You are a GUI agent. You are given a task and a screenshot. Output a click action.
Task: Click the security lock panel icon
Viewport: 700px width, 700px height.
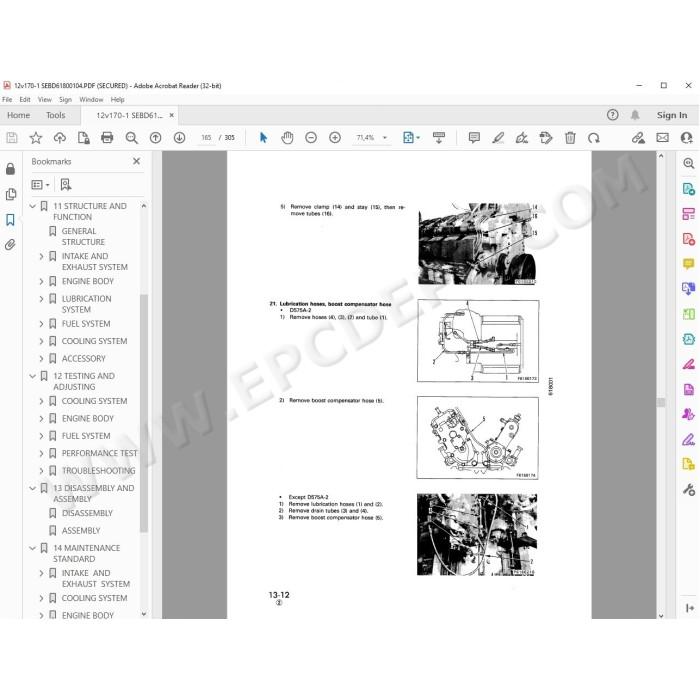pyautogui.click(x=10, y=169)
